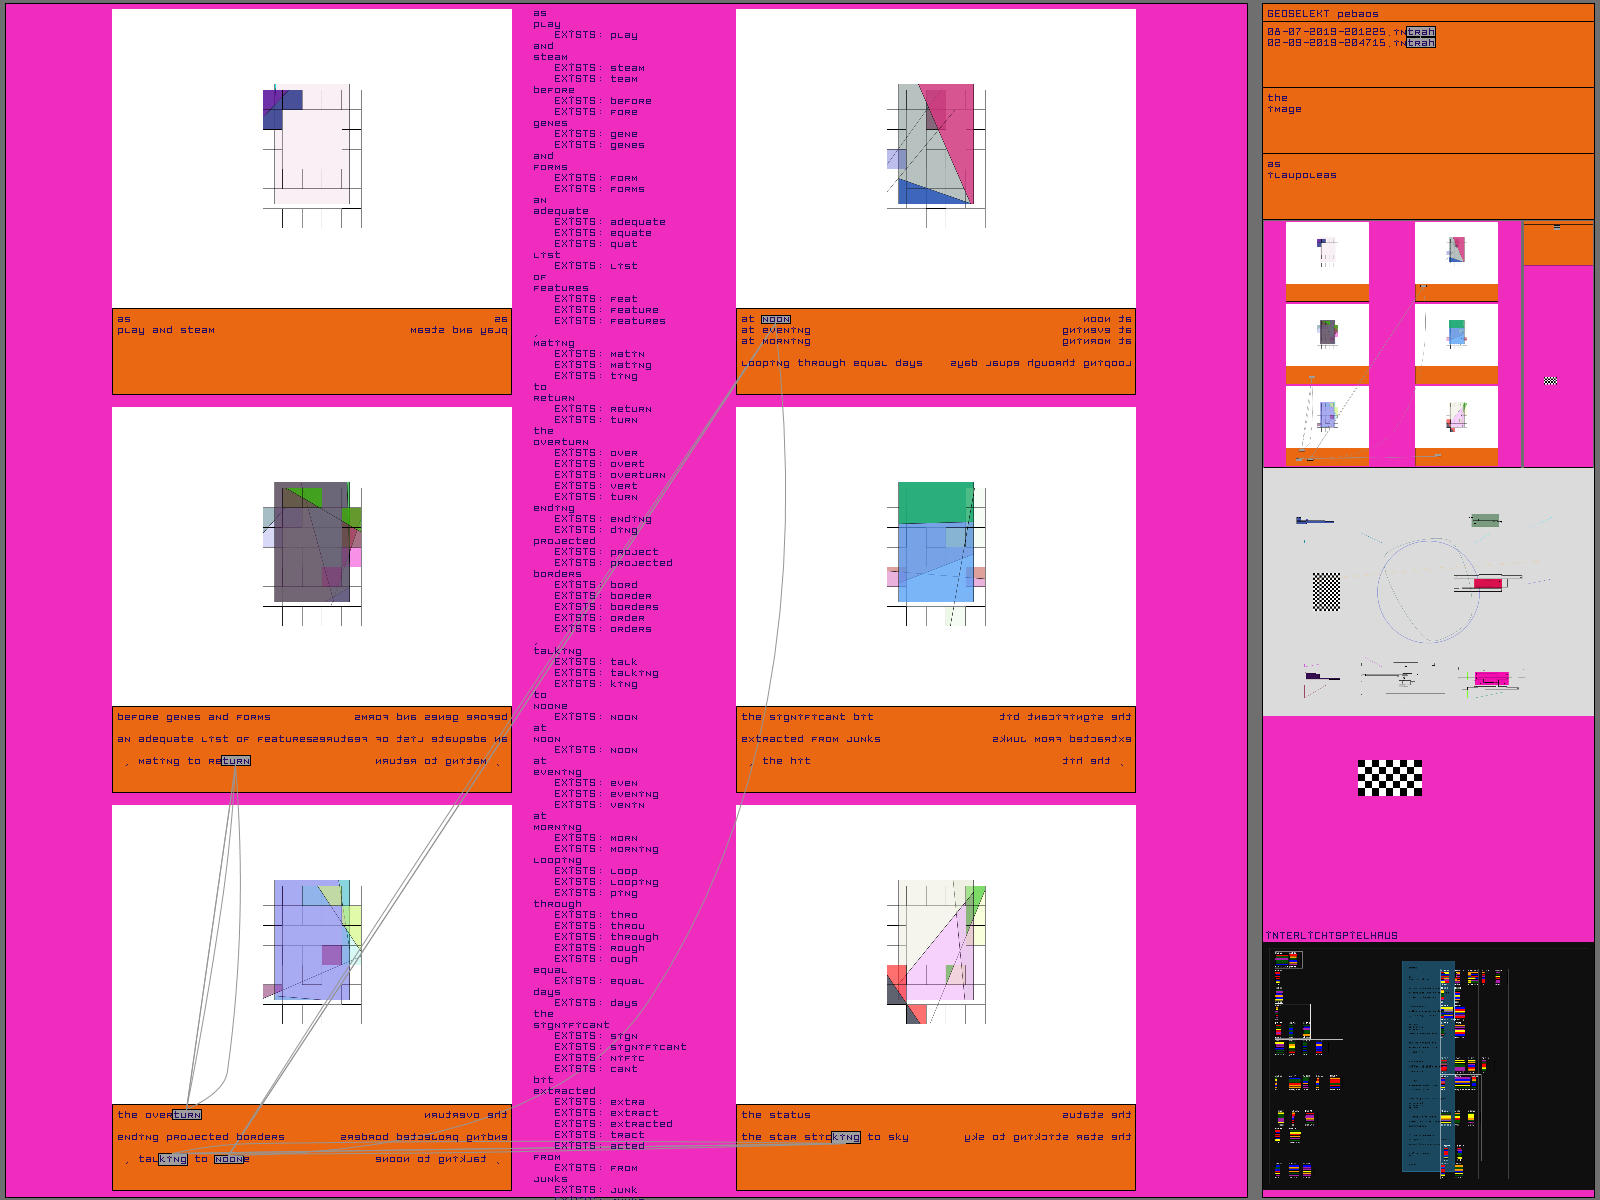Open the 08-07-2019-201225 file entry
Image resolution: width=1600 pixels, height=1200 pixels.
click(x=1350, y=32)
